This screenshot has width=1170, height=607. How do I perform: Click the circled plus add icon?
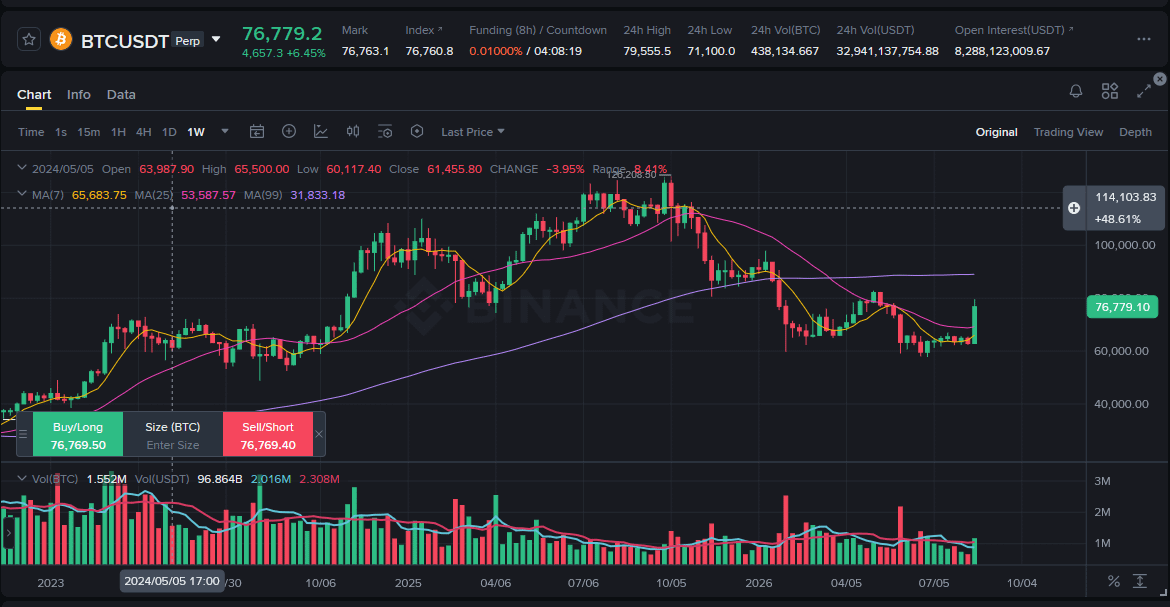(289, 131)
